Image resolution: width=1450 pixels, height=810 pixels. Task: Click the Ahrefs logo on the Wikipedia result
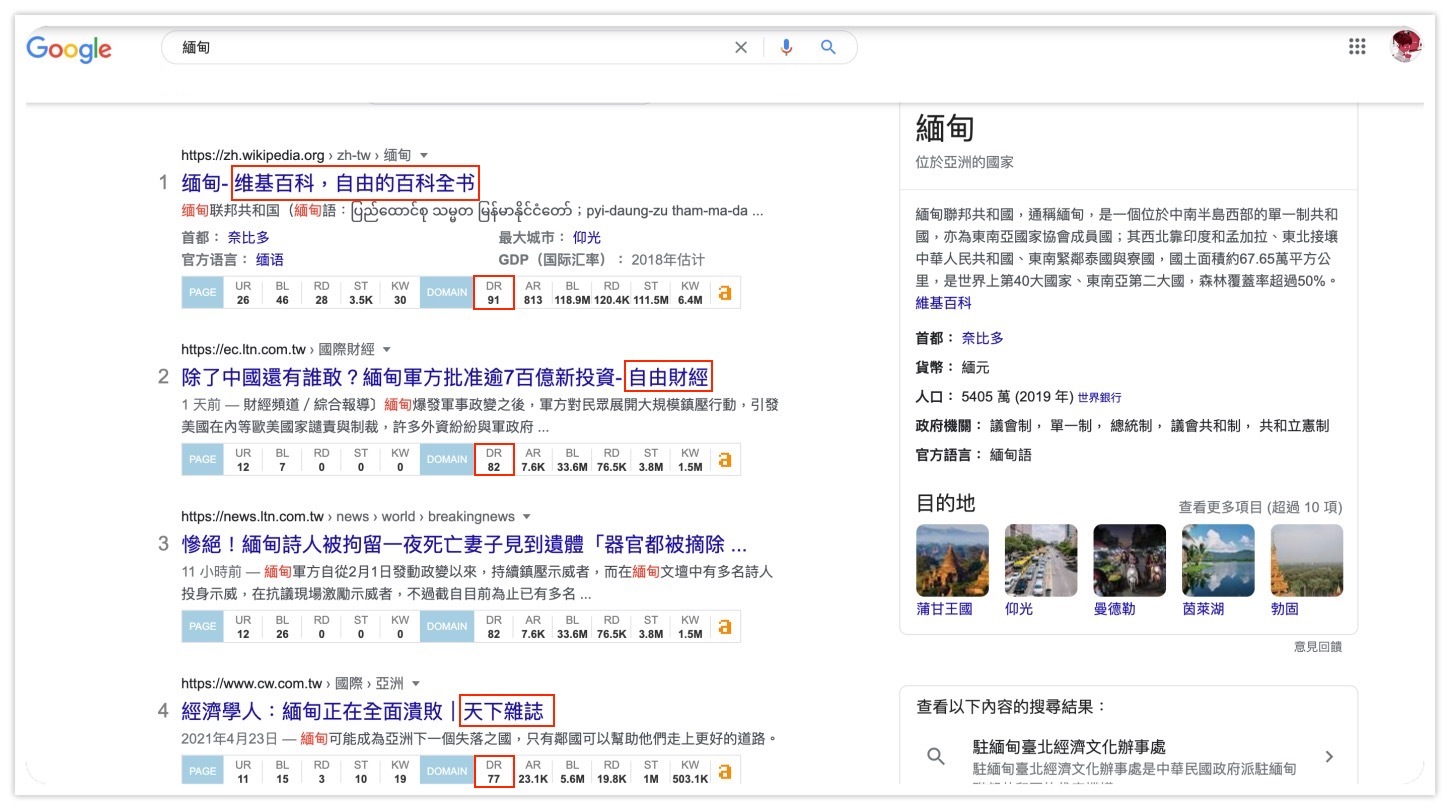pos(727,292)
